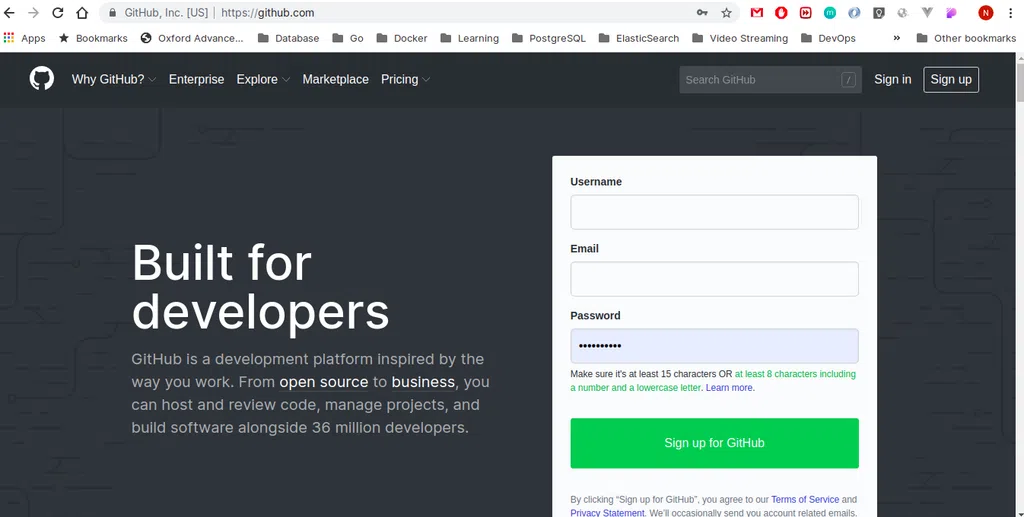Viewport: 1024px width, 517px height.
Task: Expand the Explore menu
Action: pyautogui.click(x=263, y=79)
